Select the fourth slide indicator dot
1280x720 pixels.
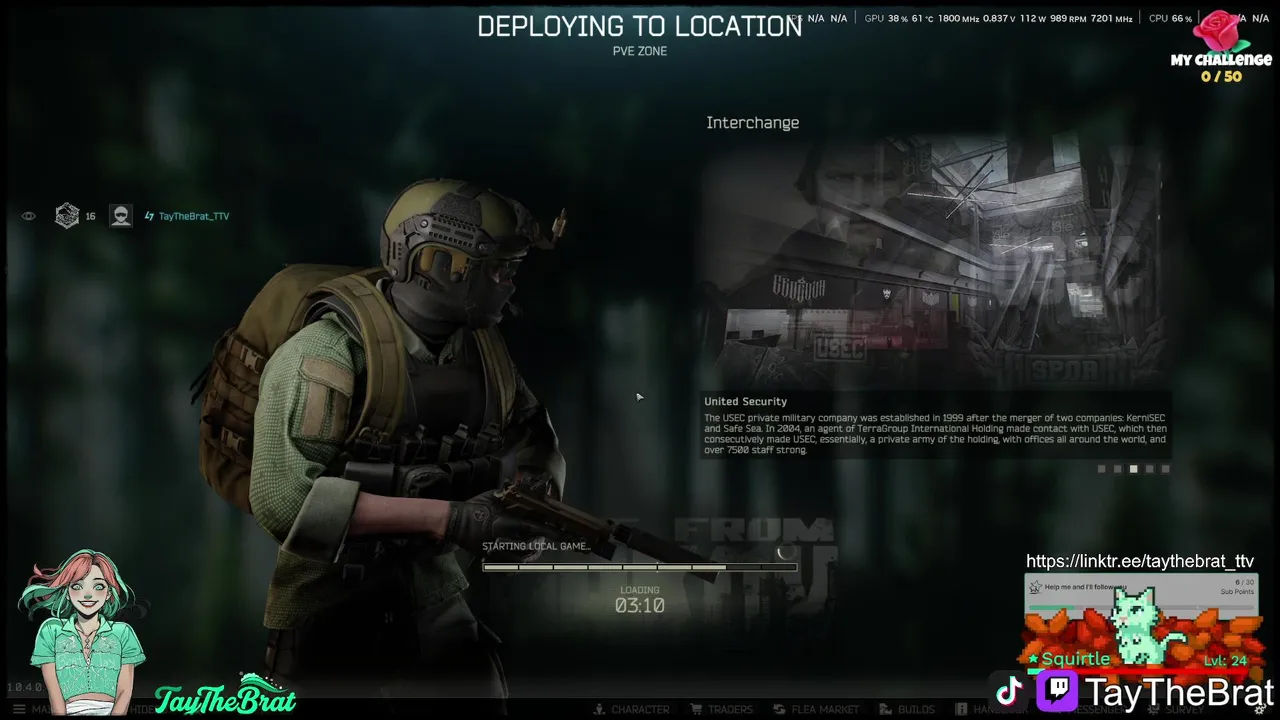(x=1149, y=469)
